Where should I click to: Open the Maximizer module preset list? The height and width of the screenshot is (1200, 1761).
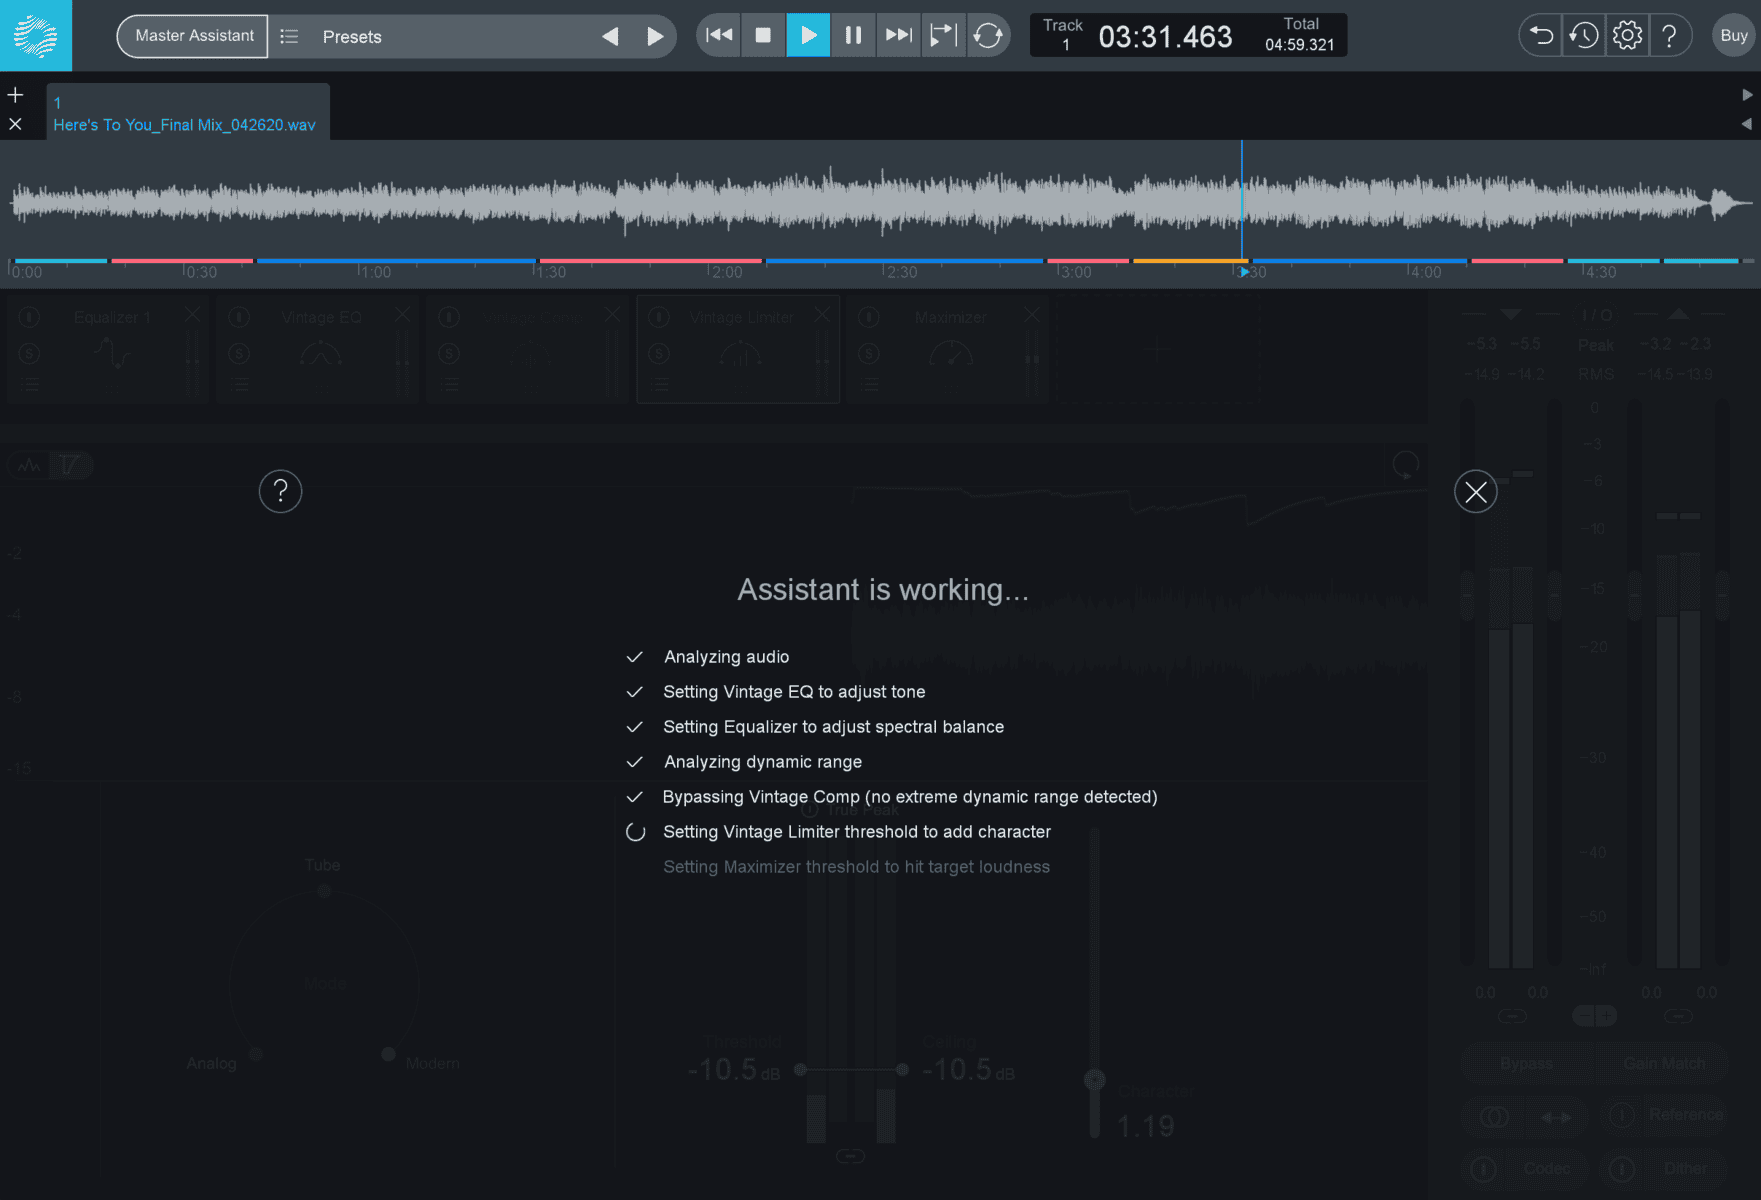tap(869, 385)
